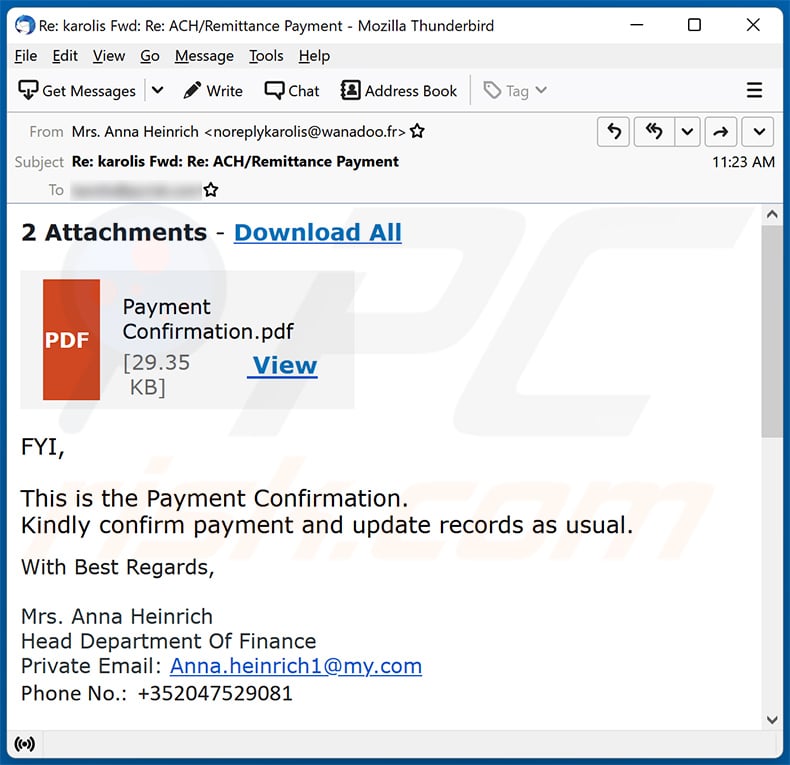Click the online status icon in status bar
The width and height of the screenshot is (790, 765).
tap(25, 744)
